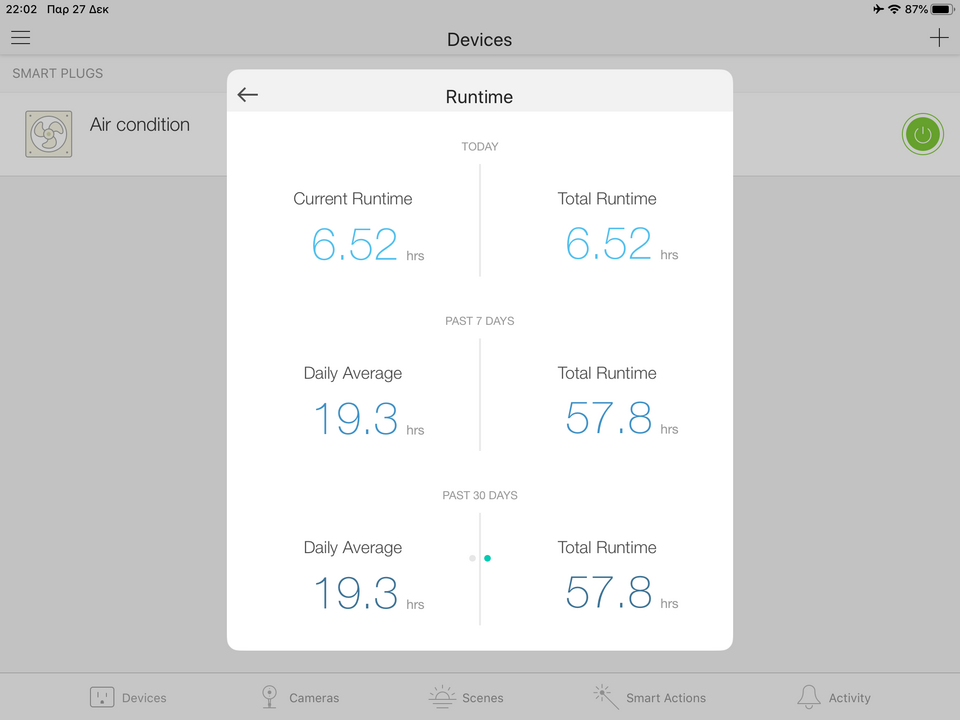Select the Air condition device name

click(x=140, y=124)
